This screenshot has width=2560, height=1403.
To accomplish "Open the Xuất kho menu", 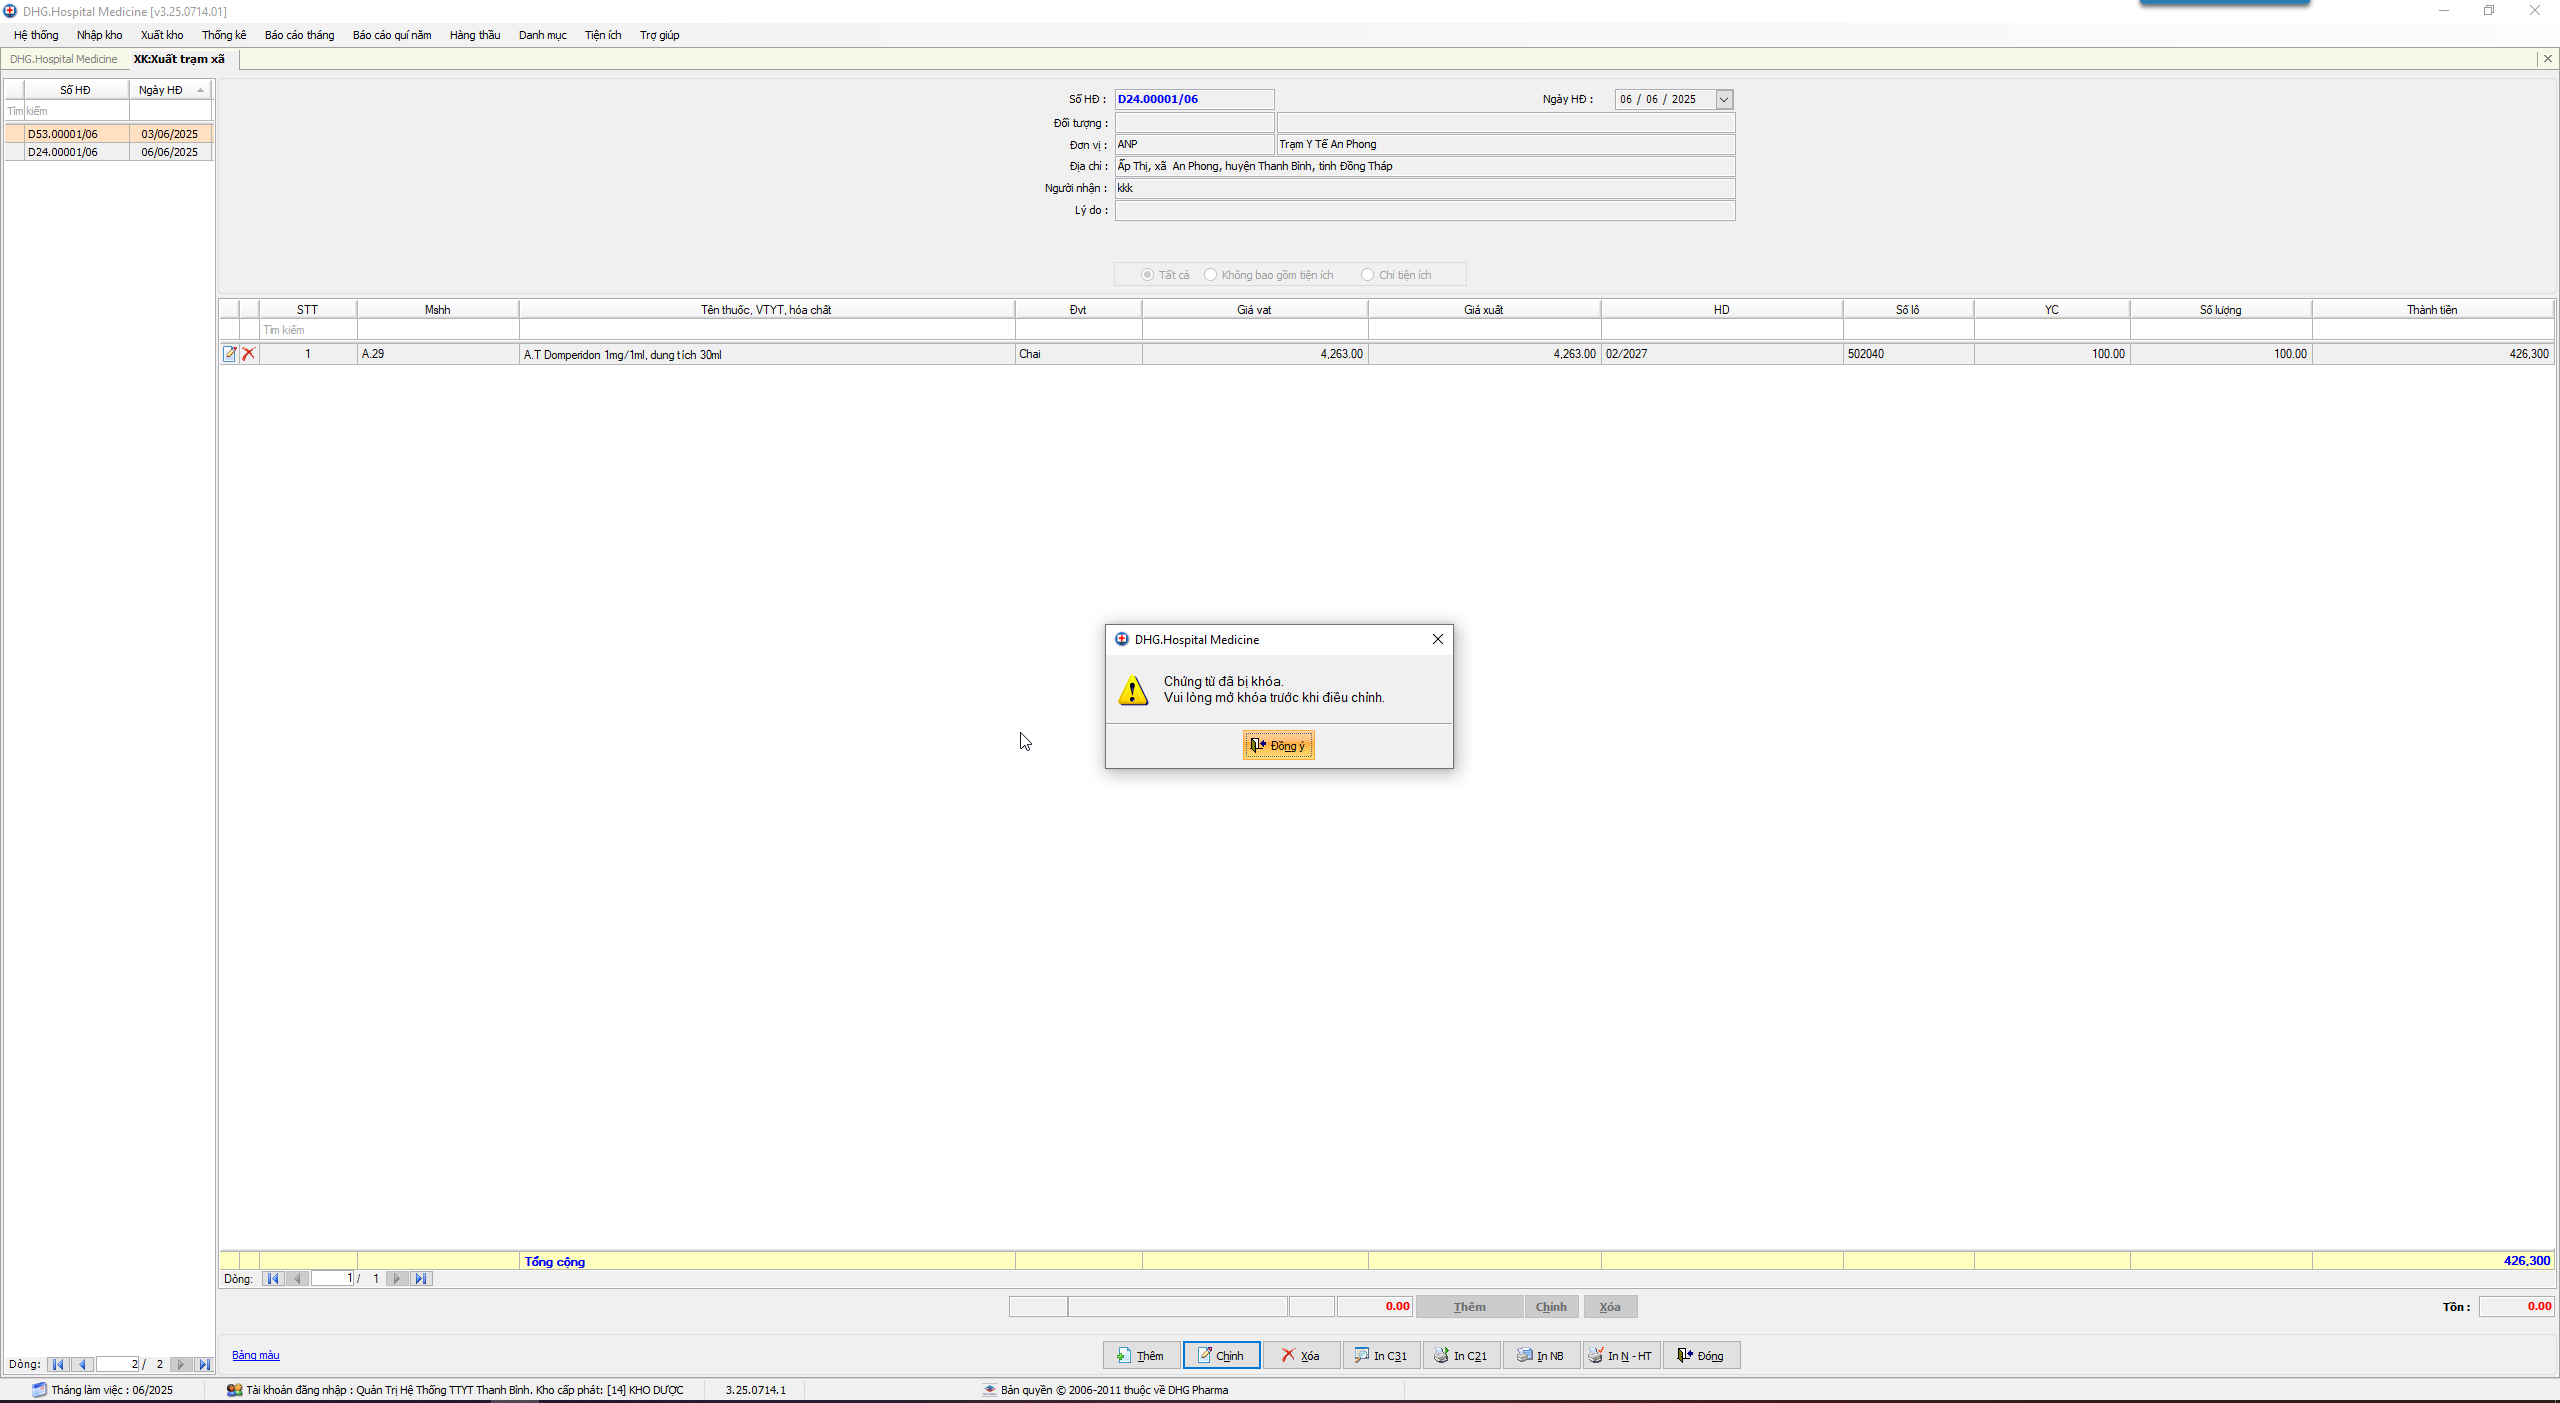I will click(x=162, y=35).
